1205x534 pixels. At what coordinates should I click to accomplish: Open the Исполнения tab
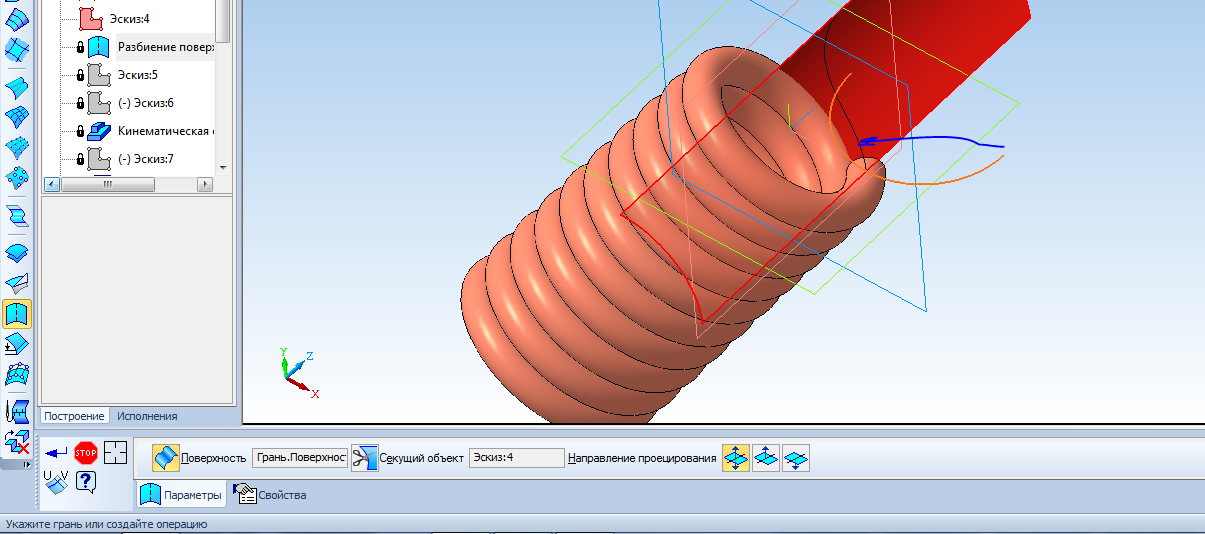147,416
